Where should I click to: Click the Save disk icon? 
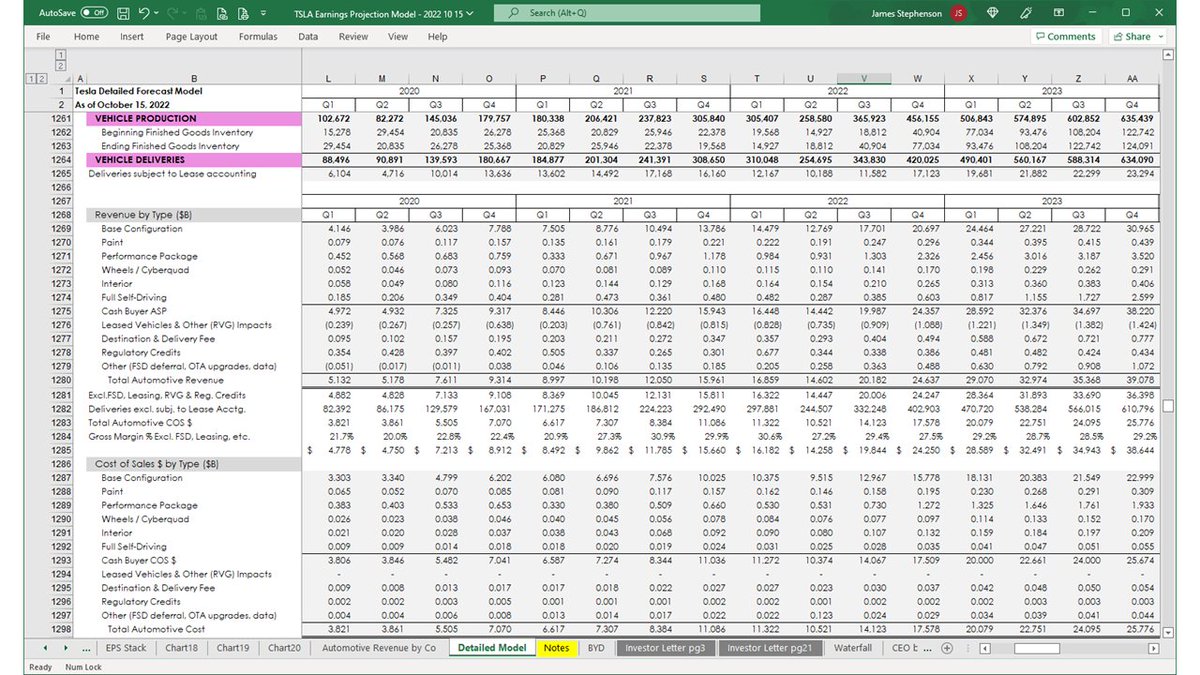coord(122,13)
